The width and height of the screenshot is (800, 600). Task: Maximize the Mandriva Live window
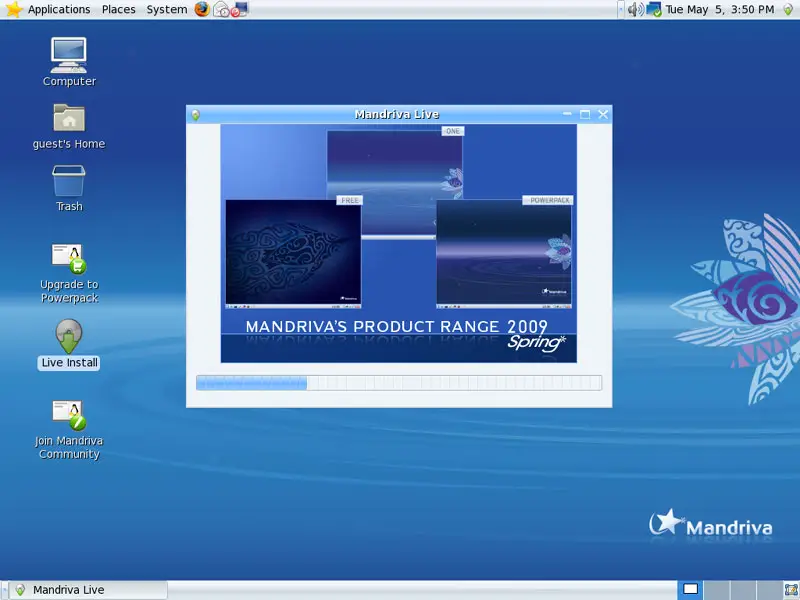click(585, 114)
